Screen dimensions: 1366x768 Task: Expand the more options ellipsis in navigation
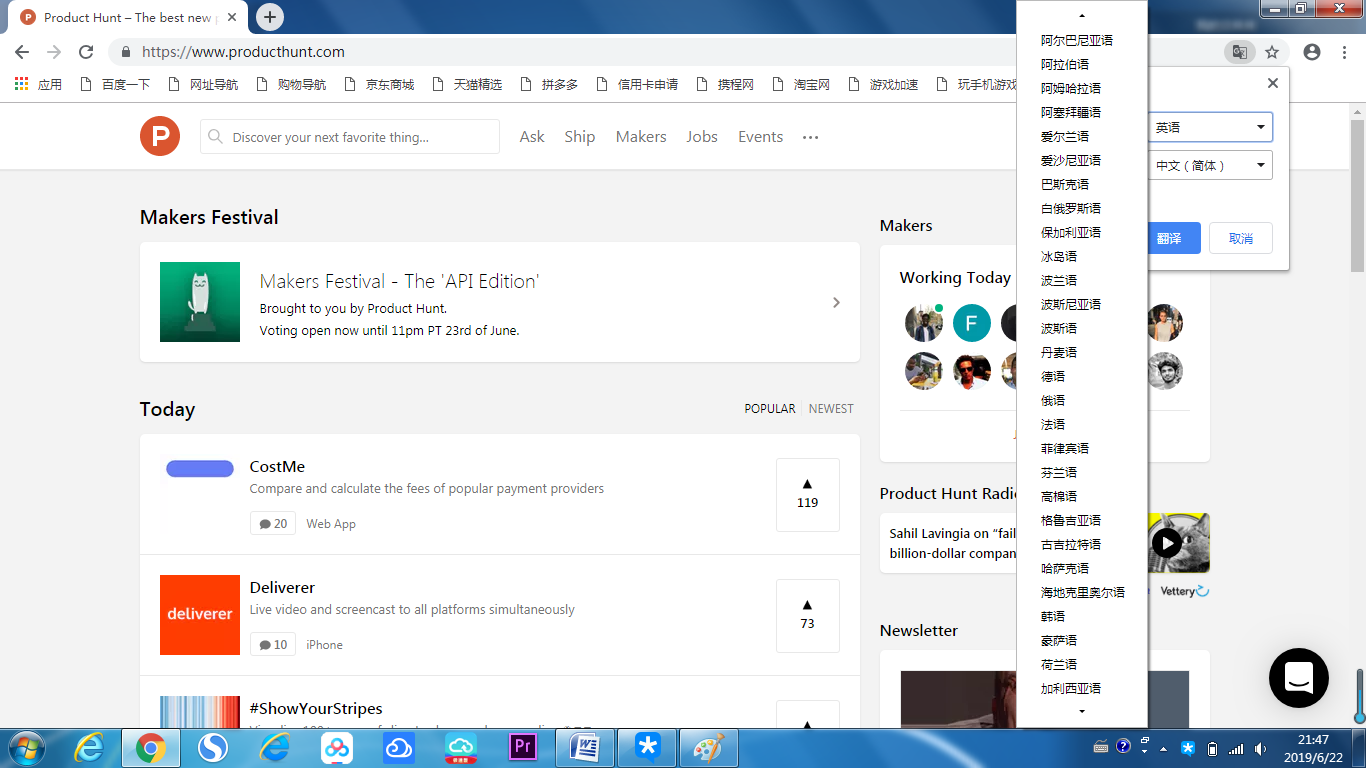pos(810,137)
